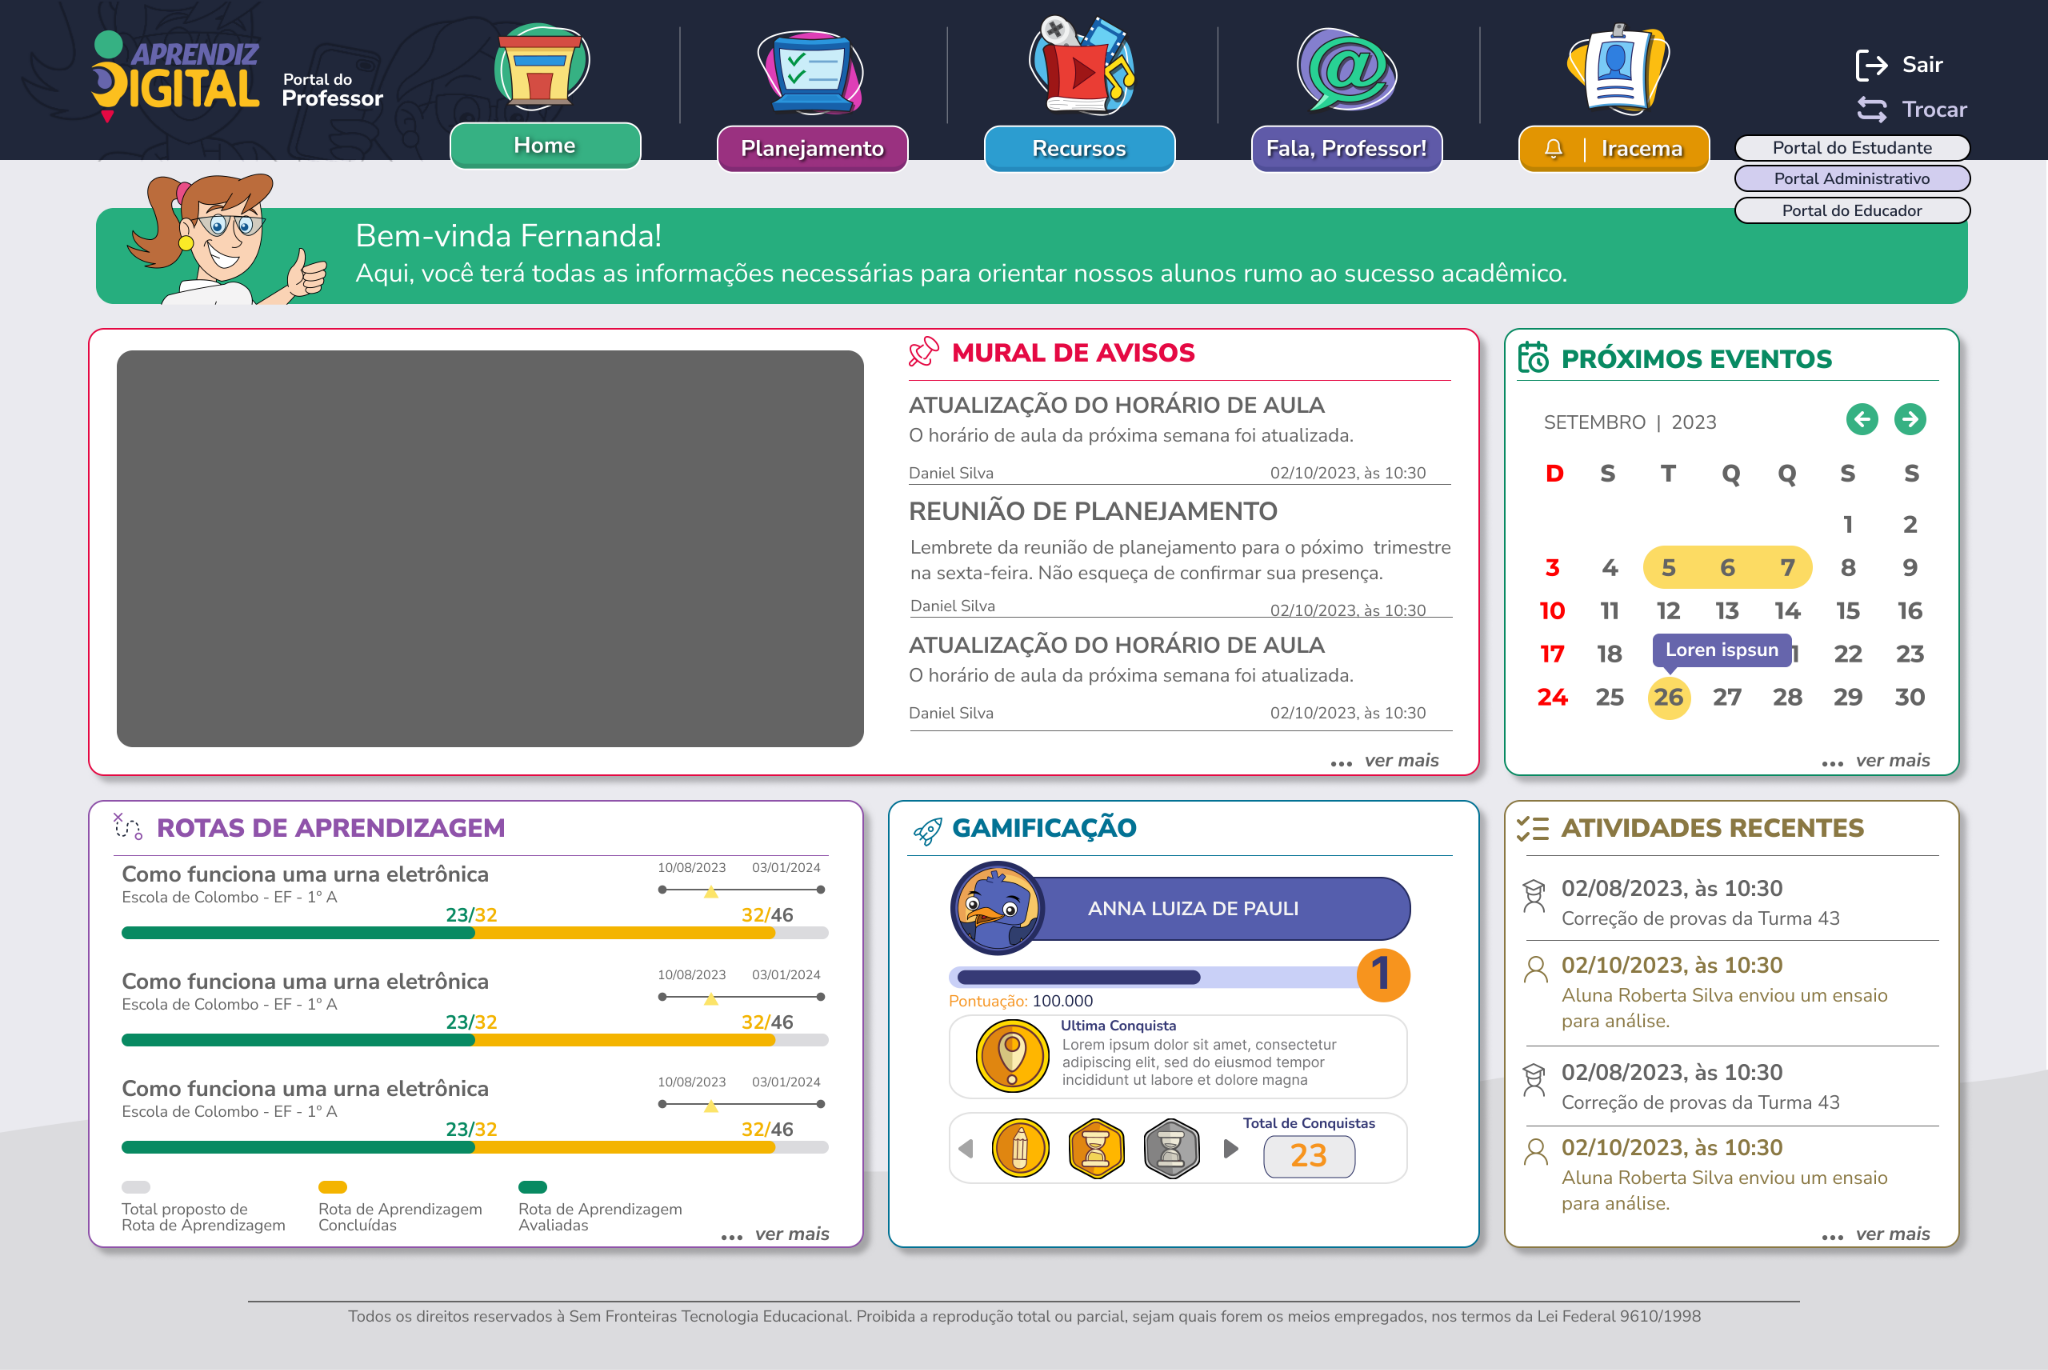
Task: Click the Atividades Recentes checklist icon
Action: point(1532,828)
